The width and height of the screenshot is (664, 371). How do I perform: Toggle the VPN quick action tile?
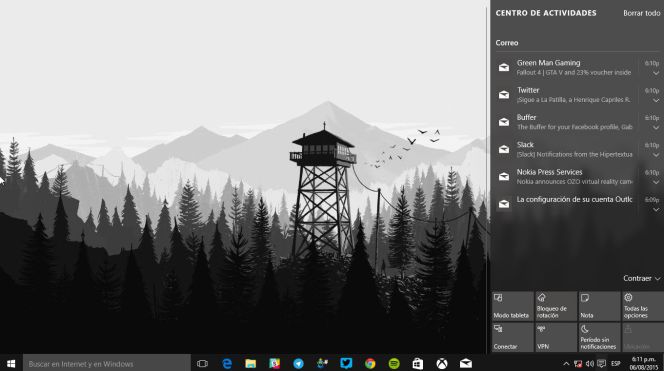556,337
